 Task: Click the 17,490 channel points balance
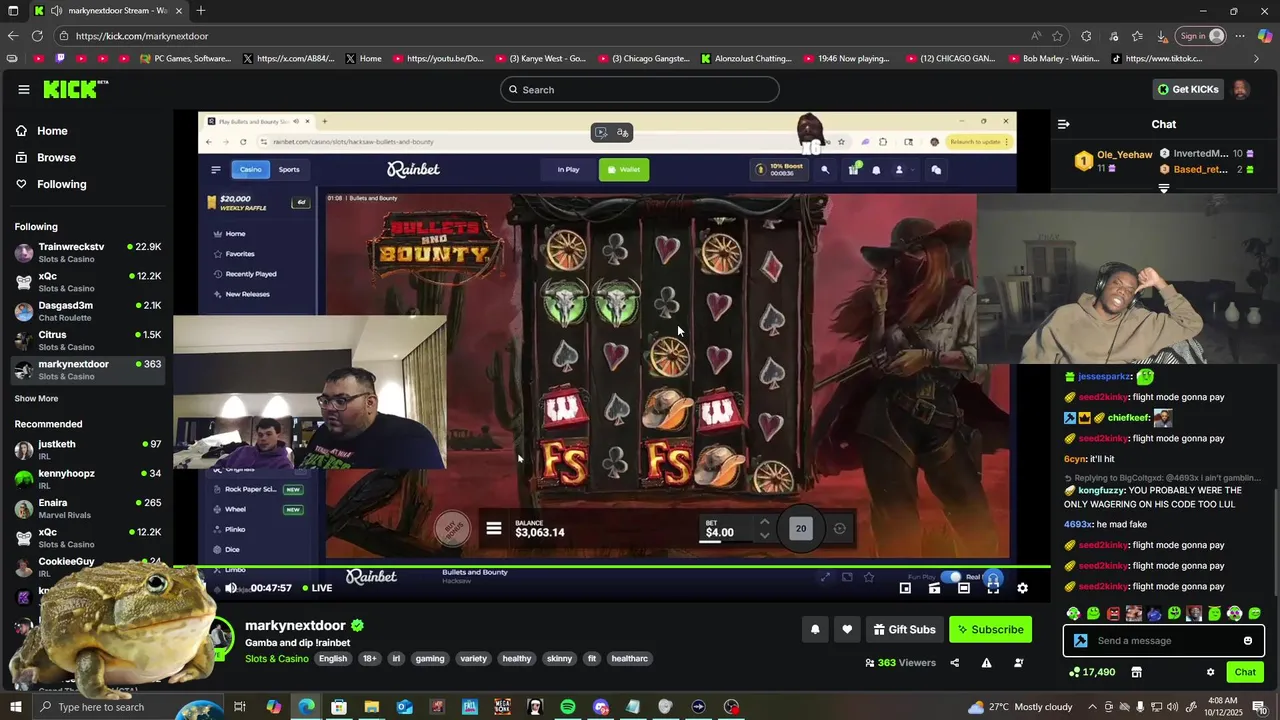point(1092,672)
